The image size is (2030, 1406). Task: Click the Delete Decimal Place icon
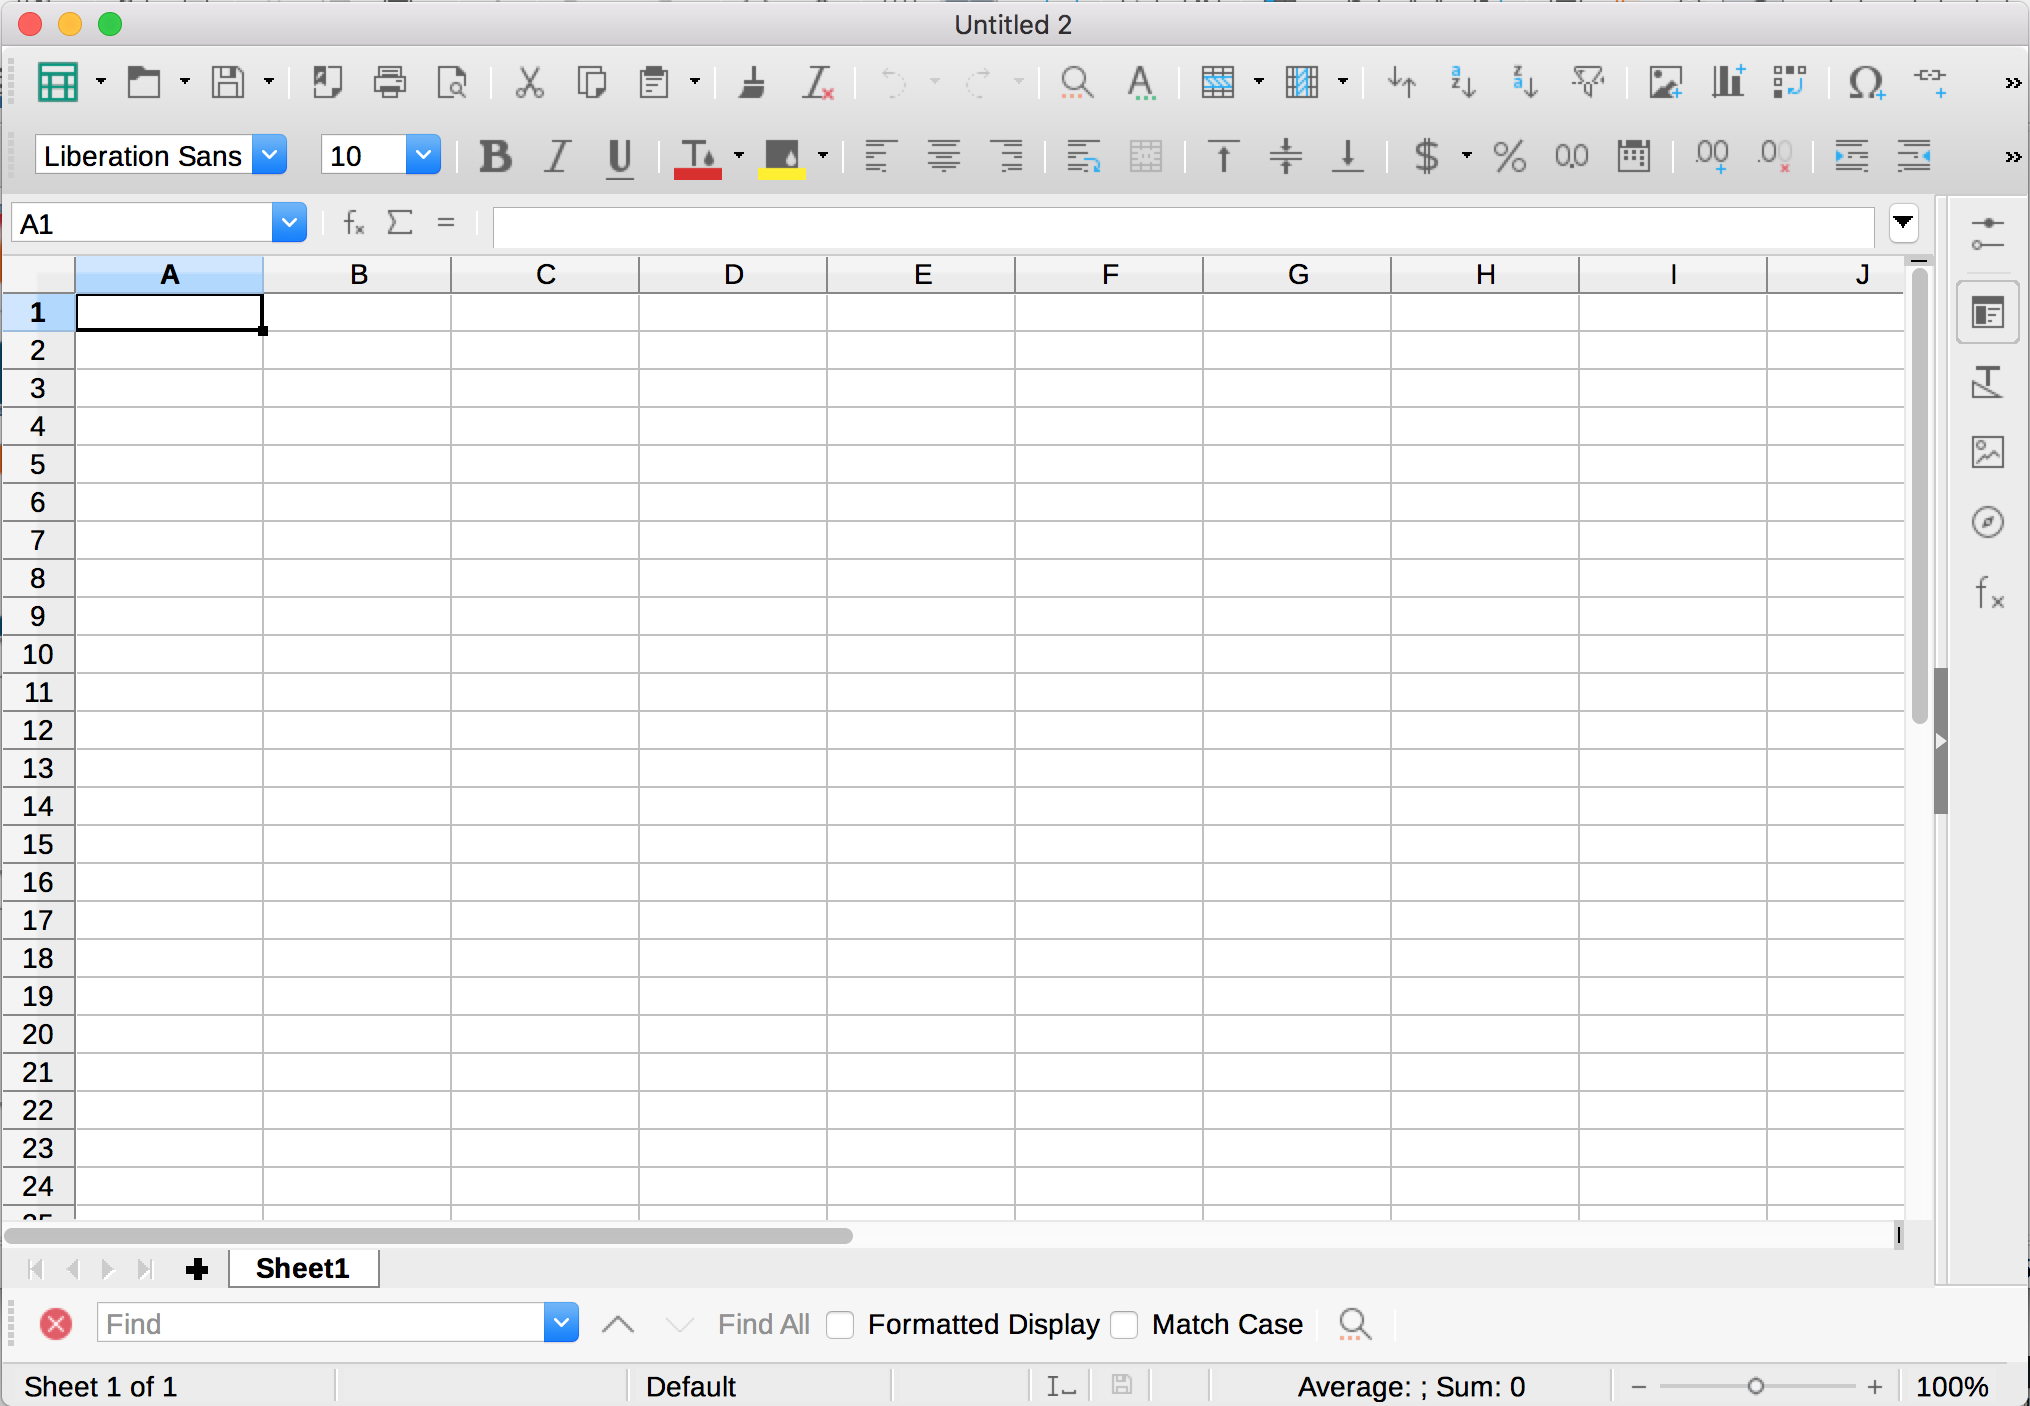tap(1775, 156)
